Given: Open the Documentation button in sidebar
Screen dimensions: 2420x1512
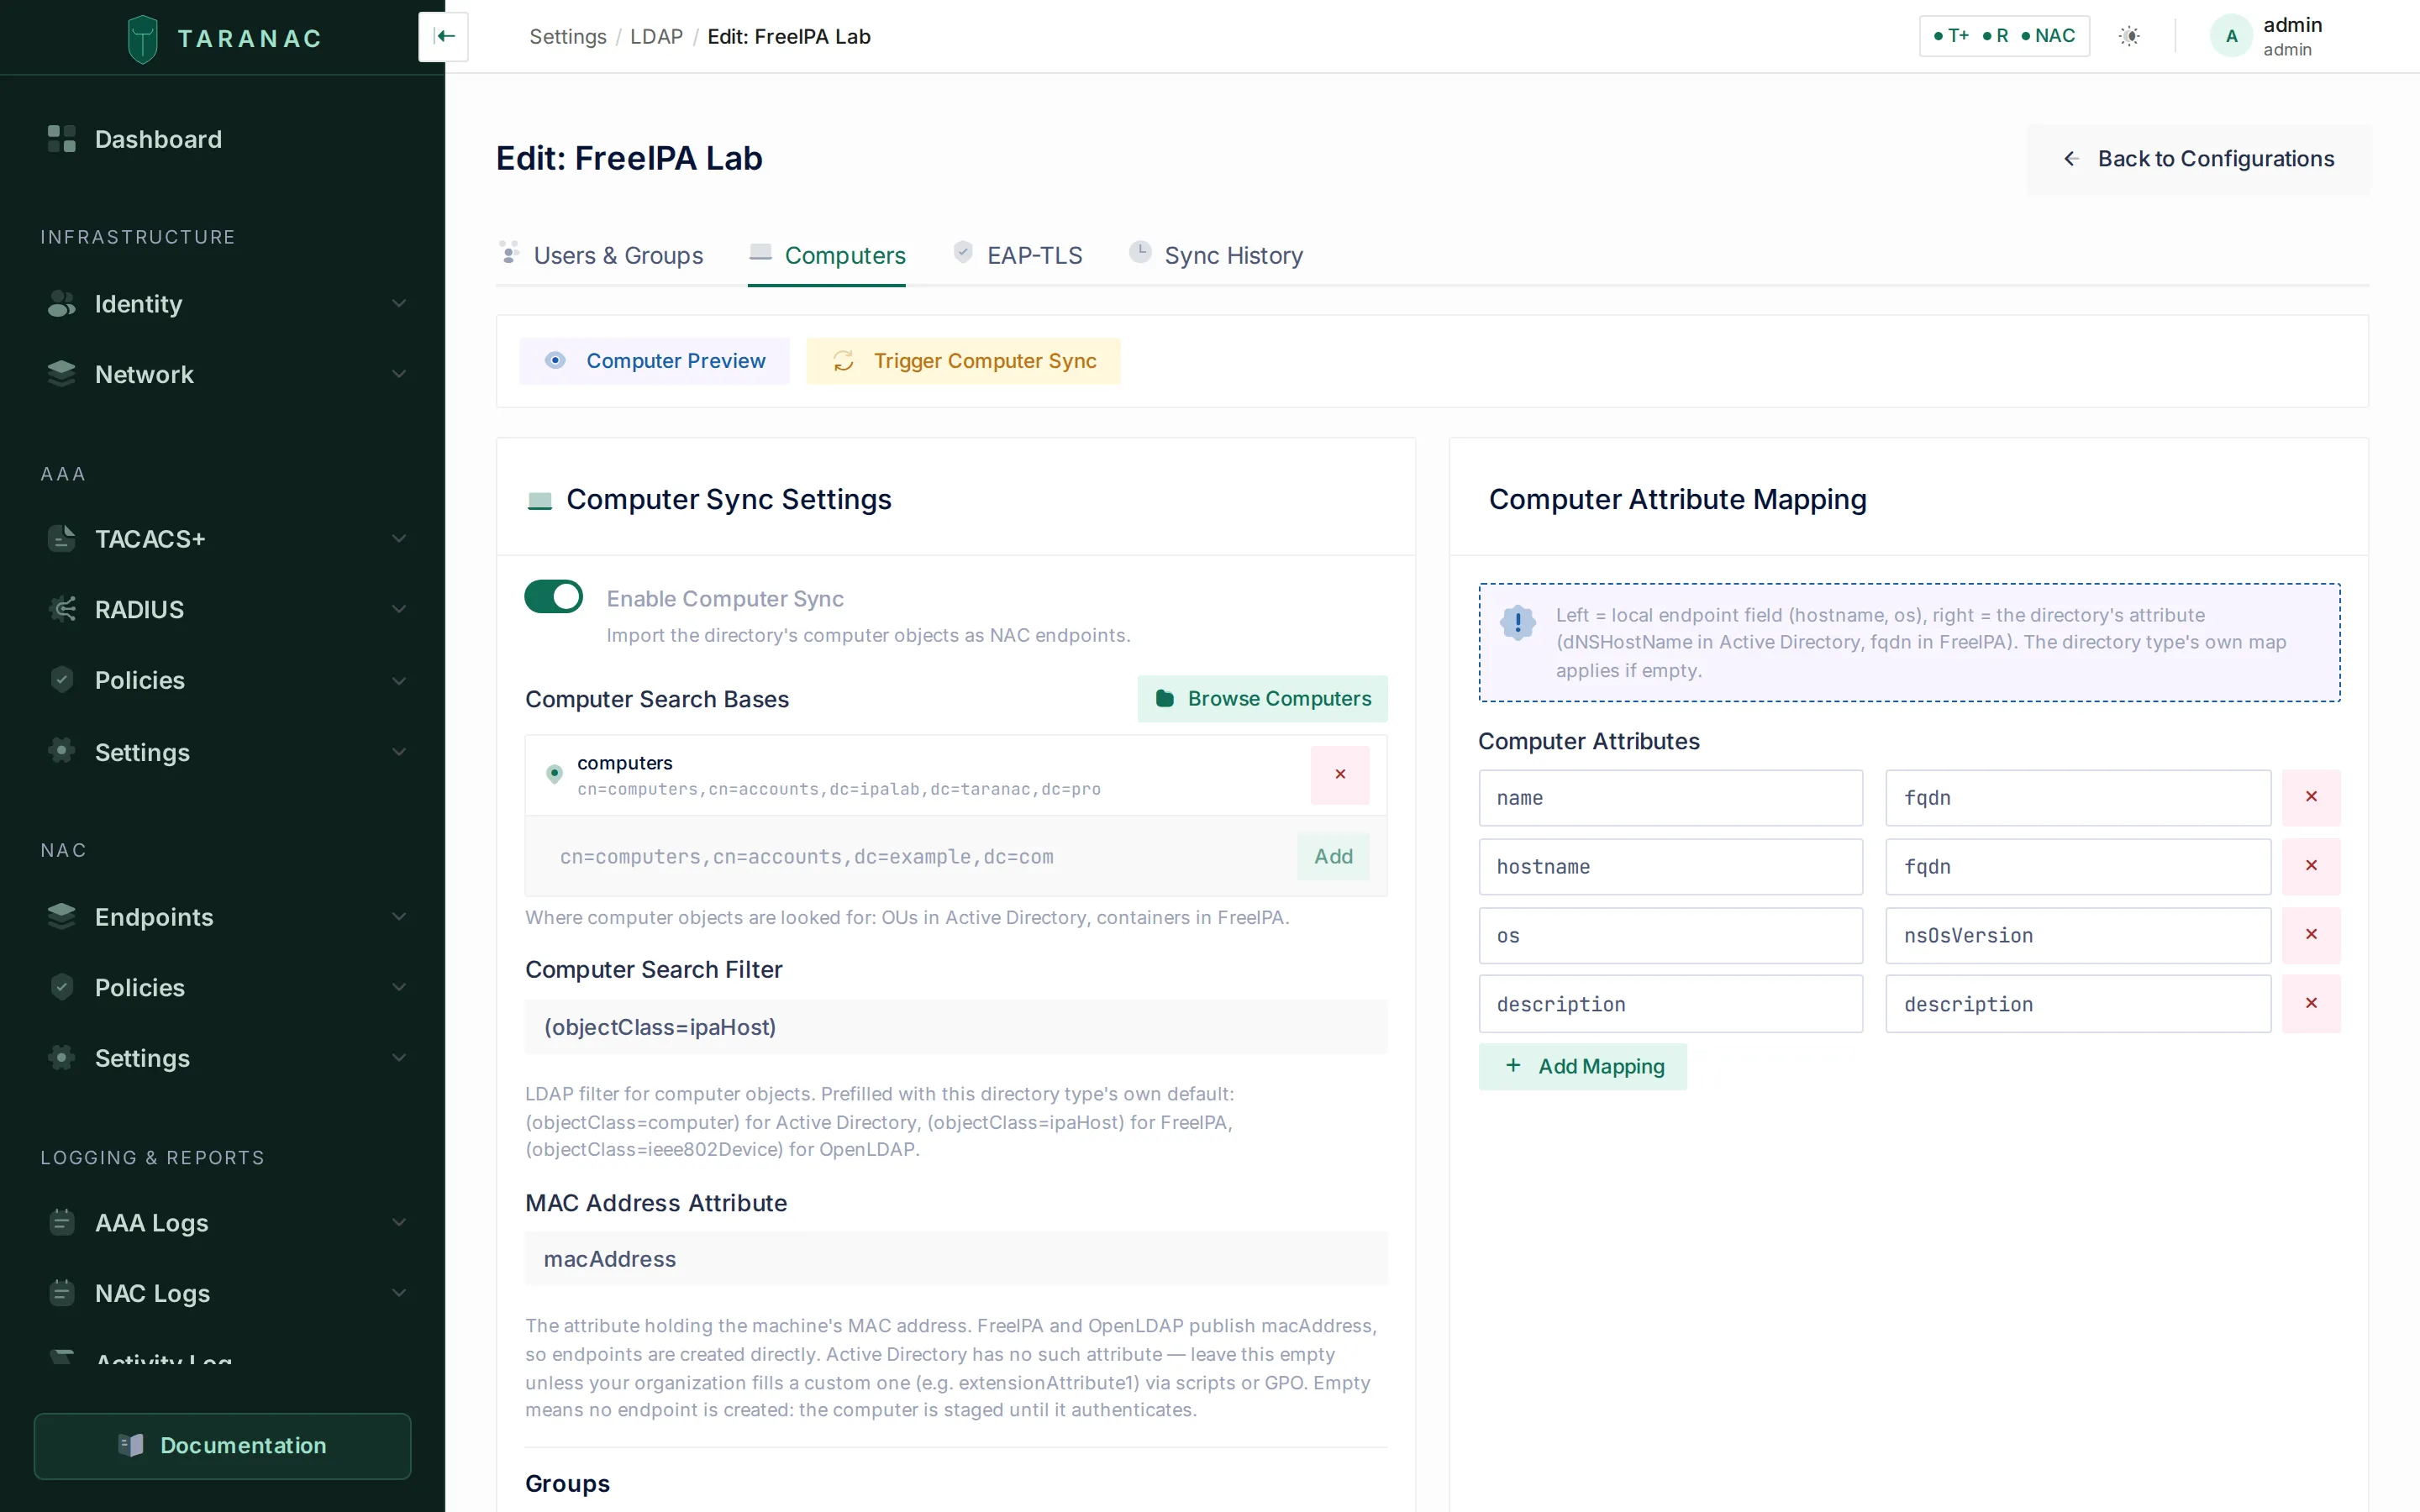Looking at the screenshot, I should pyautogui.click(x=222, y=1446).
